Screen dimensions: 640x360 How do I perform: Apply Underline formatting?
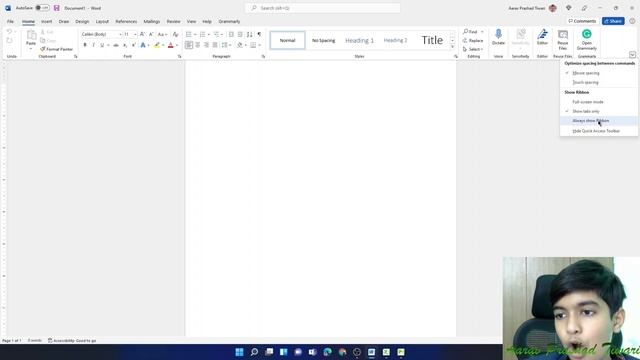[102, 45]
